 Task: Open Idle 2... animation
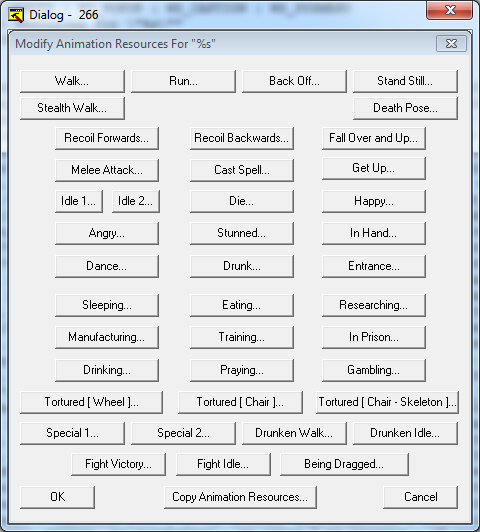(x=136, y=201)
